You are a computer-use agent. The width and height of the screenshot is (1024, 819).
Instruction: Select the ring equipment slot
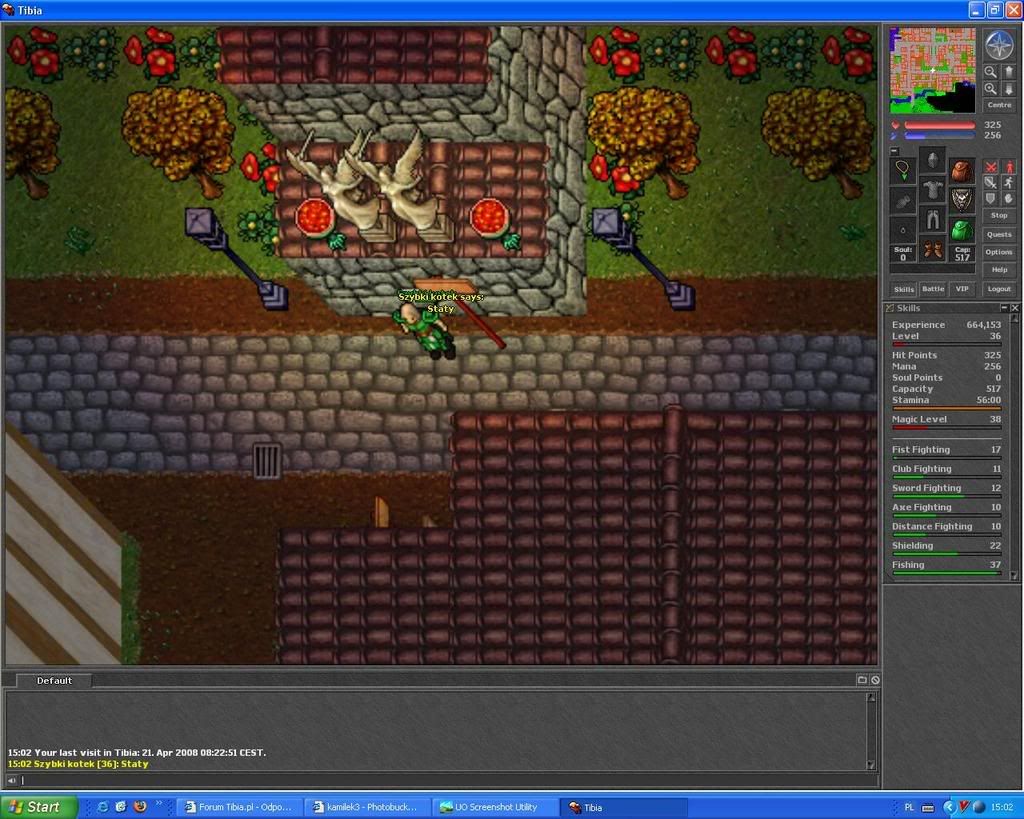pyautogui.click(x=903, y=230)
